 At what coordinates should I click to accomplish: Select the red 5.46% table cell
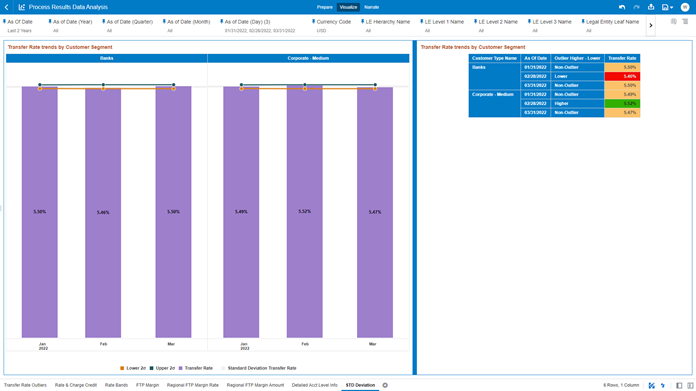(622, 76)
